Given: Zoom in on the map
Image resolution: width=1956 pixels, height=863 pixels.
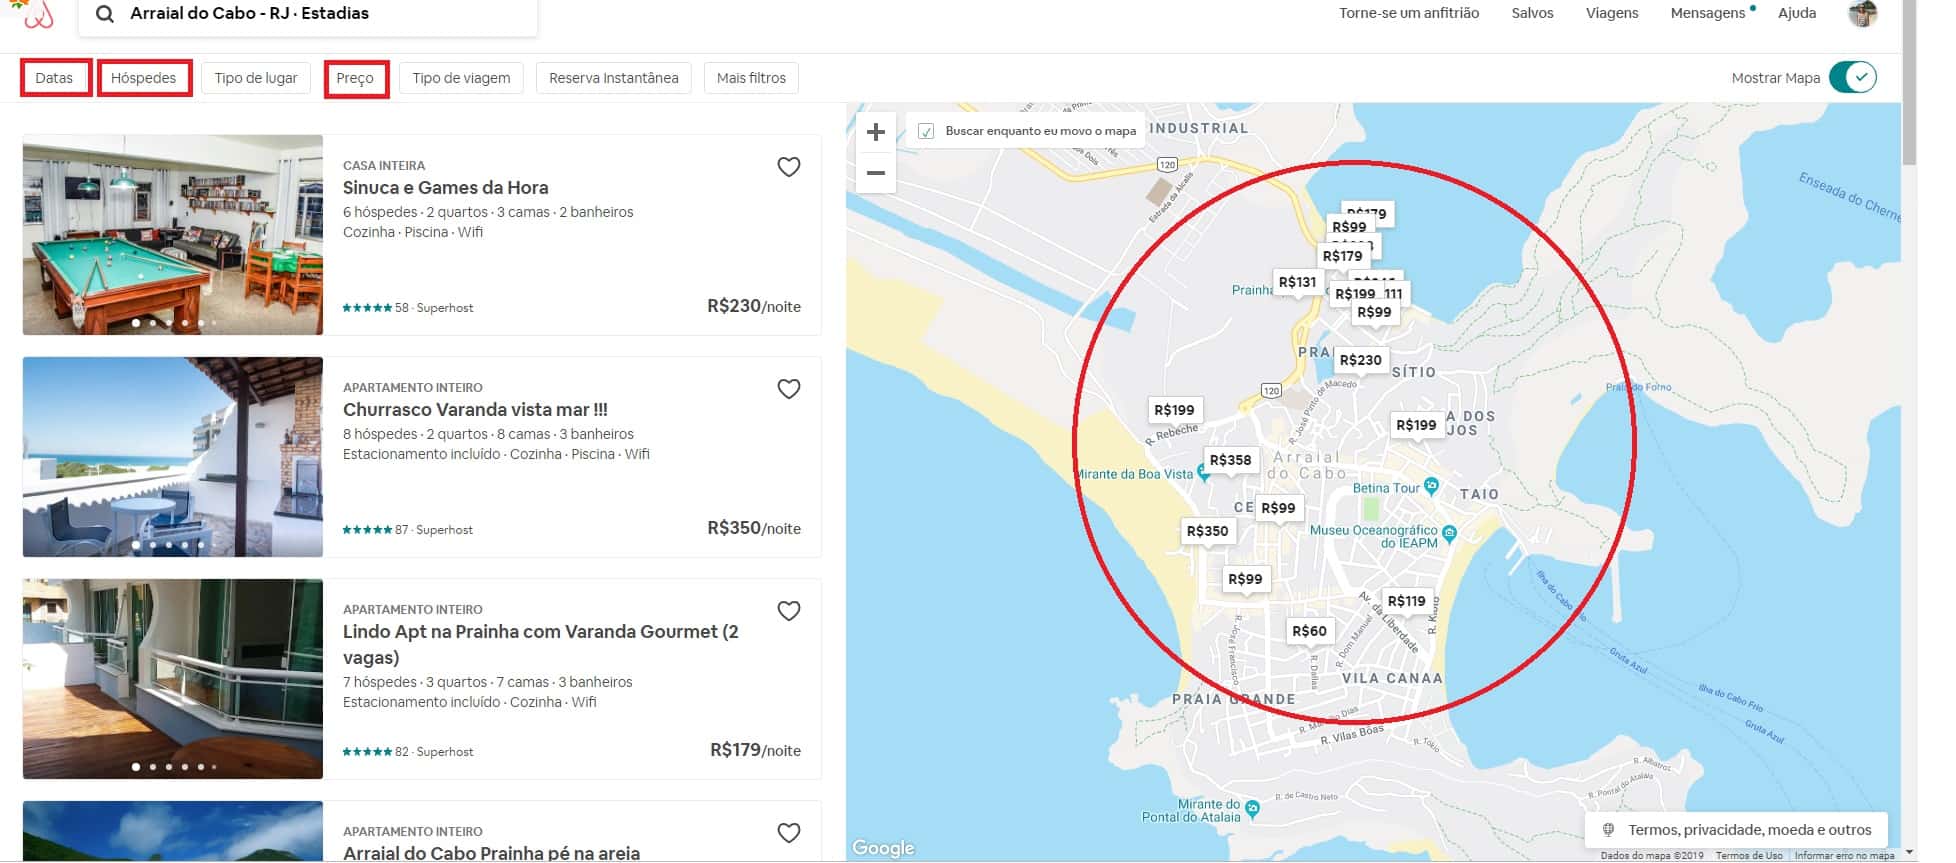Looking at the screenshot, I should pos(876,132).
